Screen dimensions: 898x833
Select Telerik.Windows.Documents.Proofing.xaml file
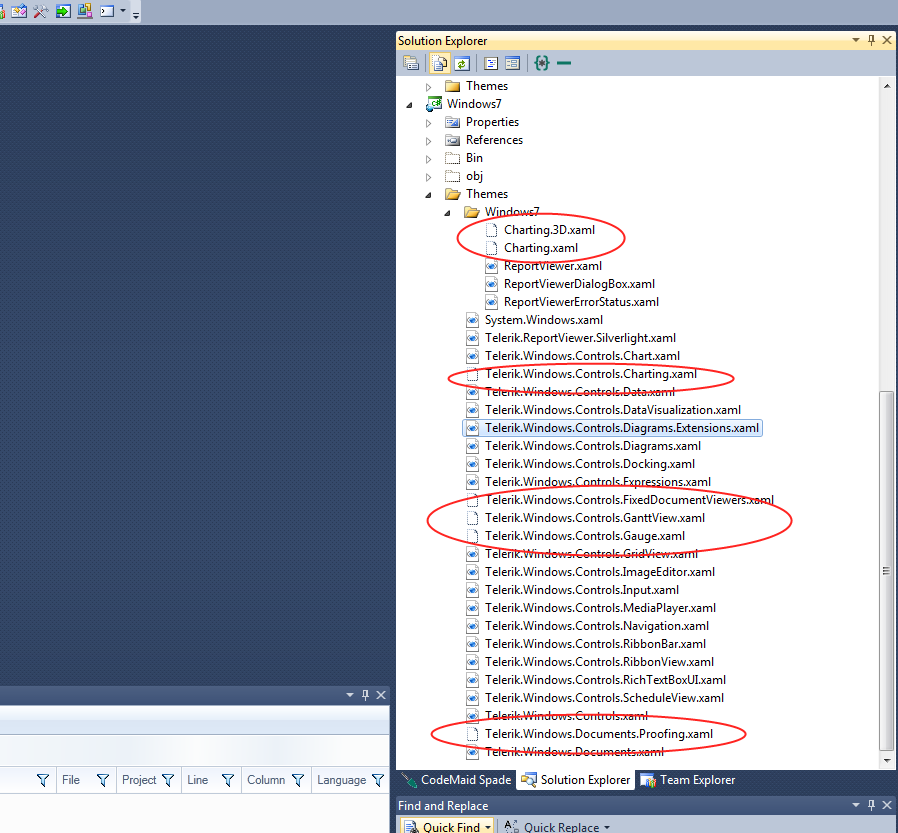coord(598,734)
